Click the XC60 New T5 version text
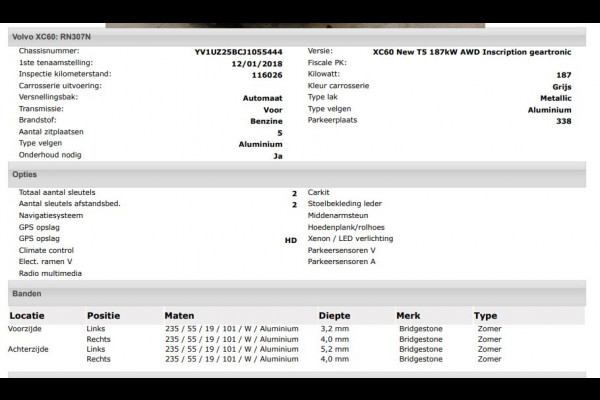600x400 pixels. coord(471,51)
